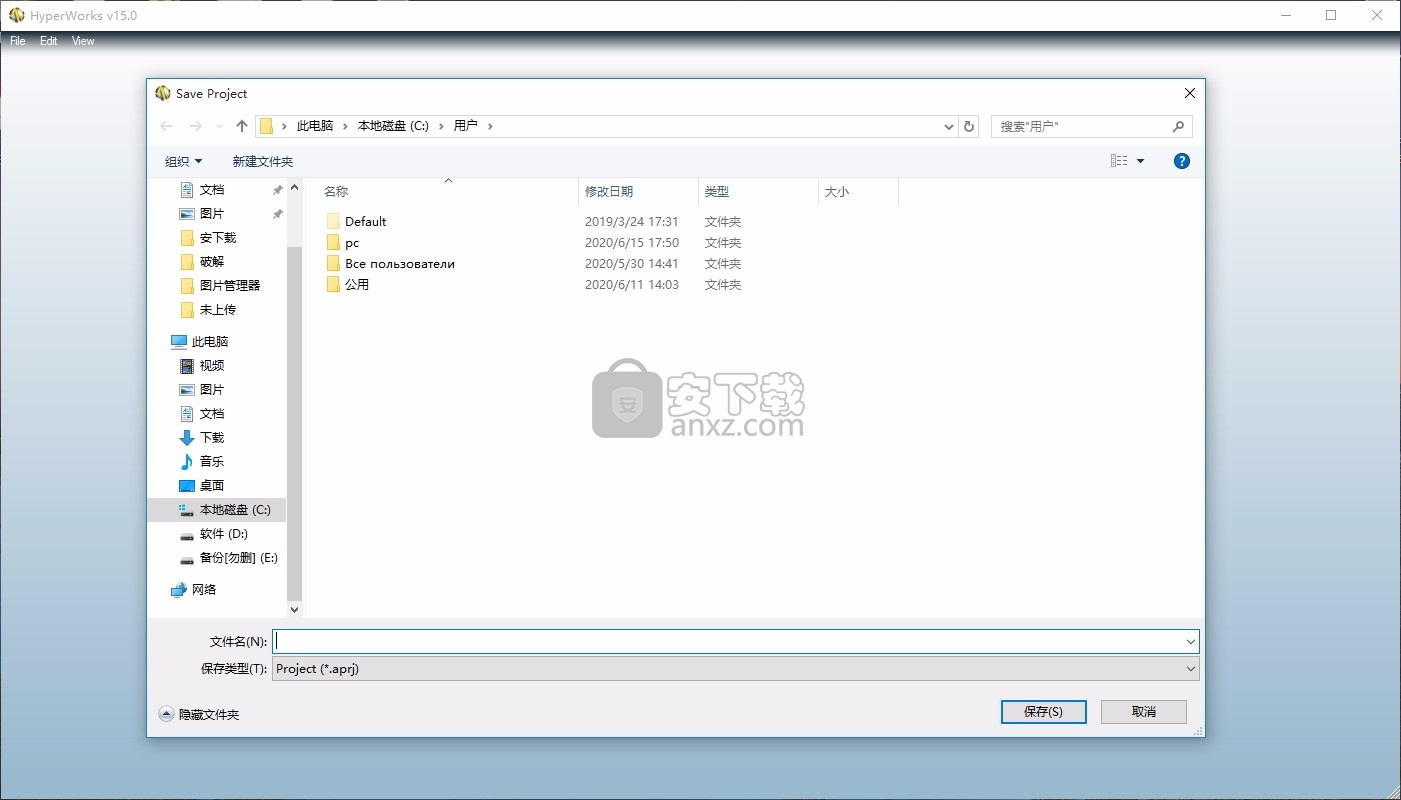Create a new folder with 新建文件夹
The height and width of the screenshot is (800, 1401).
coord(262,161)
